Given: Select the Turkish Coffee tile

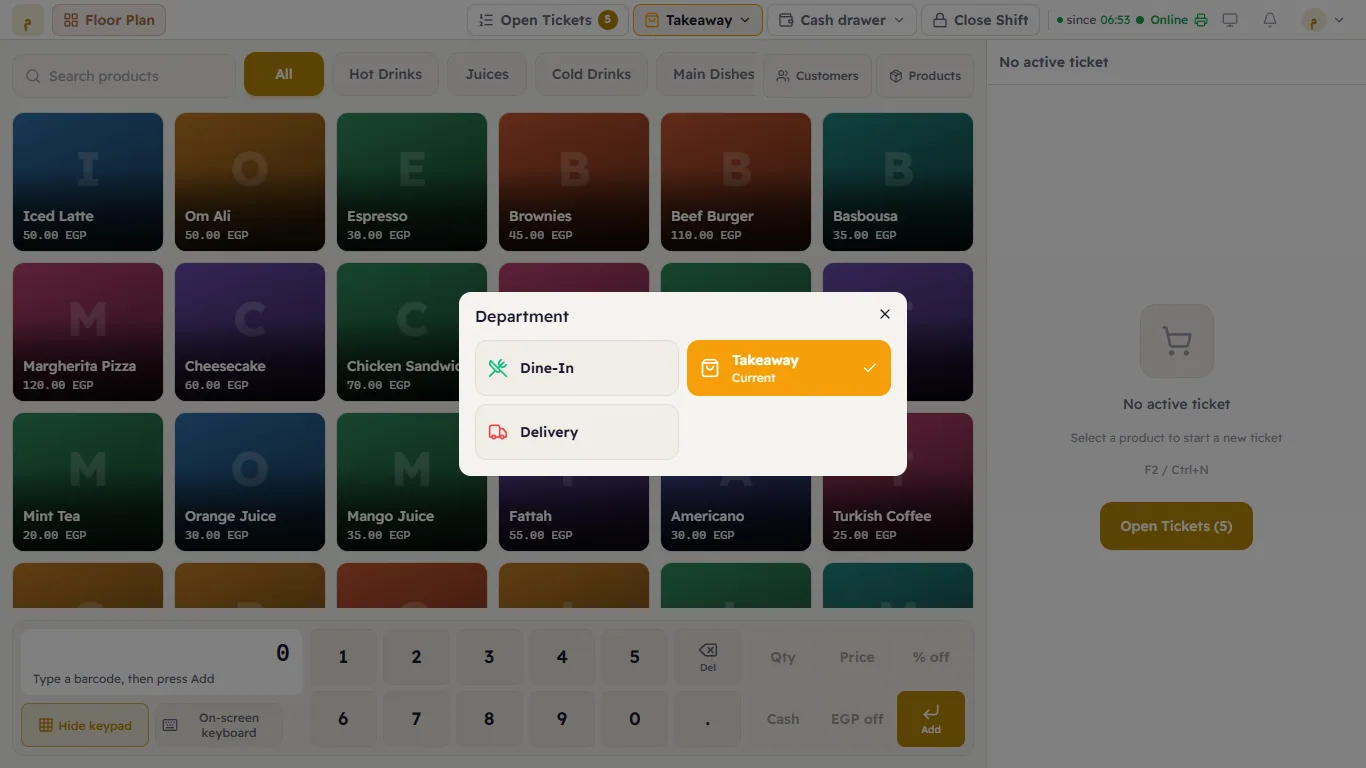Looking at the screenshot, I should pos(898,482).
